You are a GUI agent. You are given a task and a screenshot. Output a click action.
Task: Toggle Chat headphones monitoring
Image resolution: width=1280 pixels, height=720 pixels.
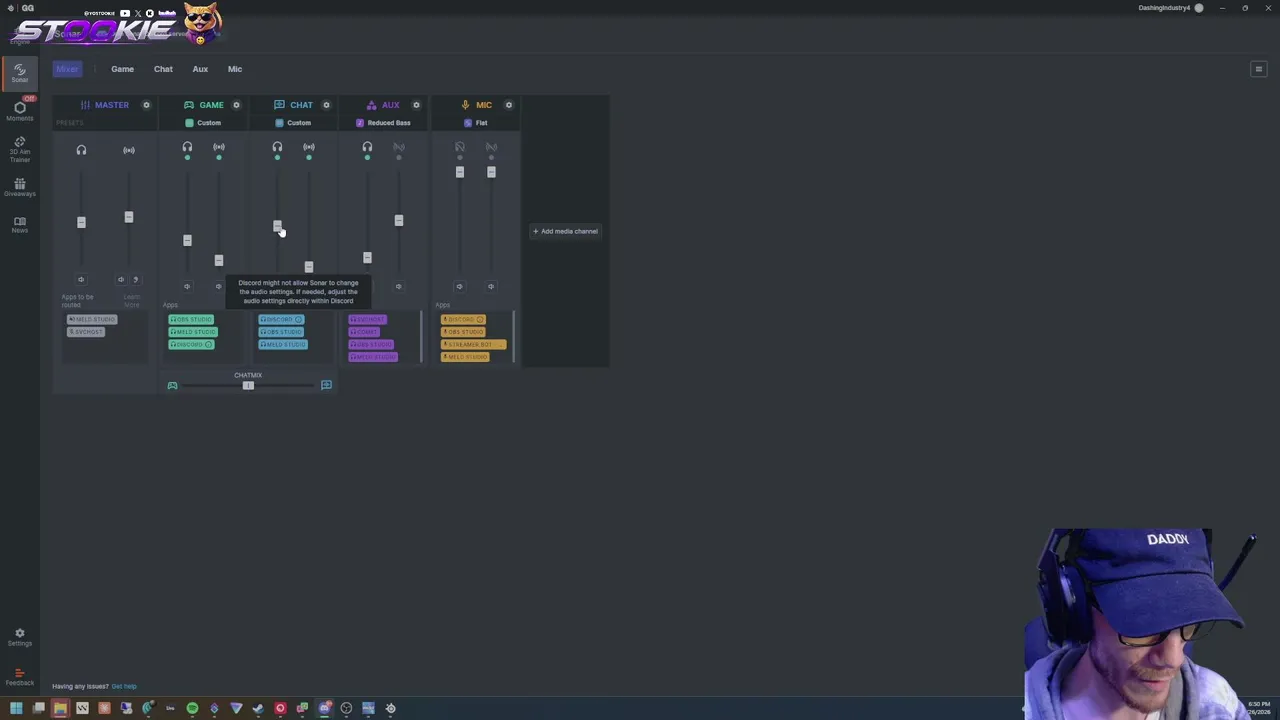277,150
